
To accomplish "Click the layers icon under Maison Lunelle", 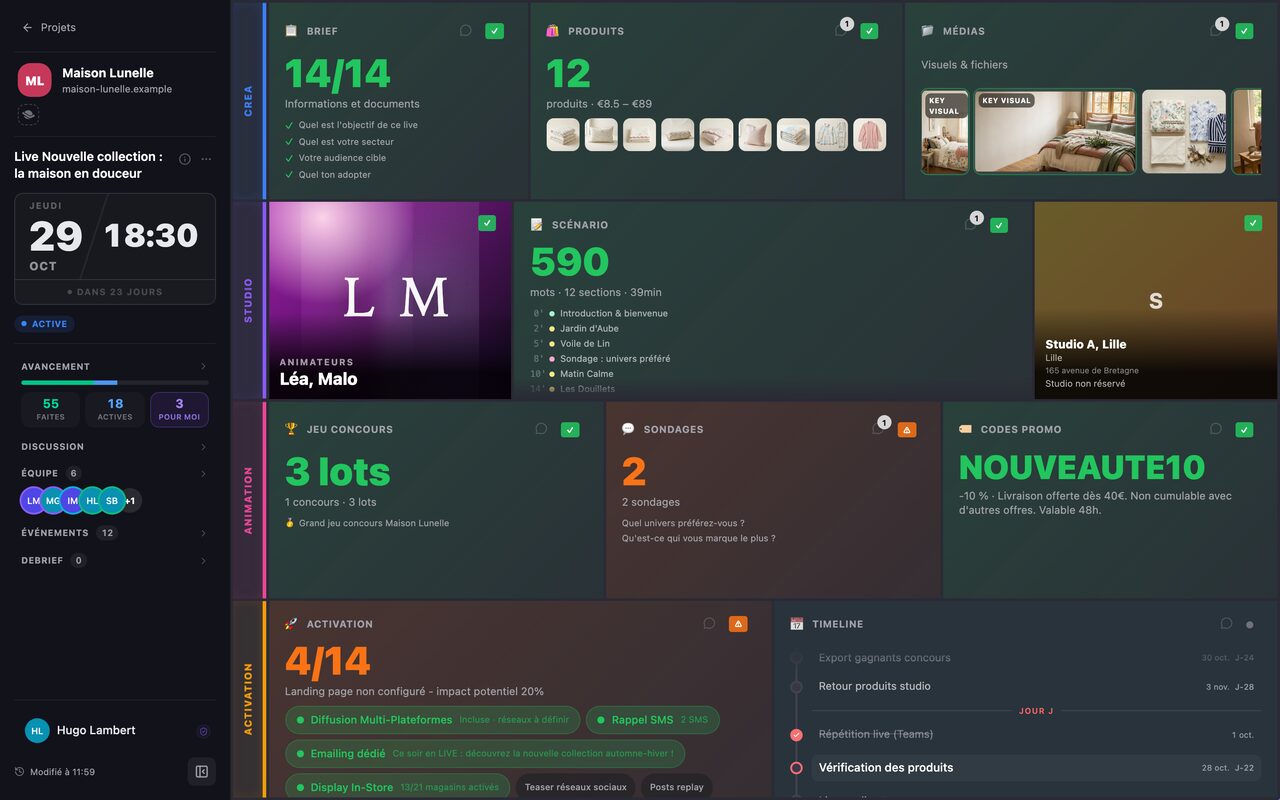I will 28,115.
